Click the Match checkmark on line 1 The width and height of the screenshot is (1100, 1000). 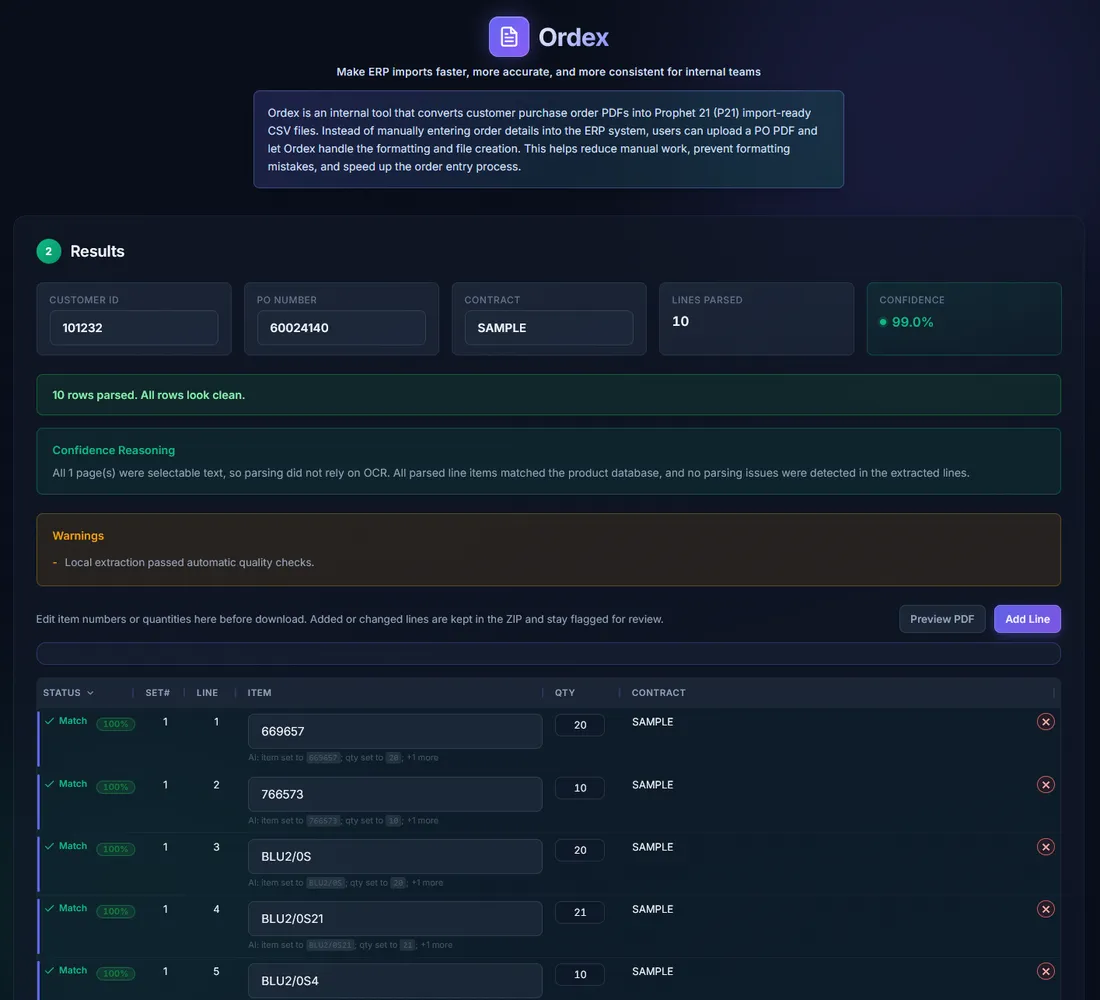click(x=49, y=721)
